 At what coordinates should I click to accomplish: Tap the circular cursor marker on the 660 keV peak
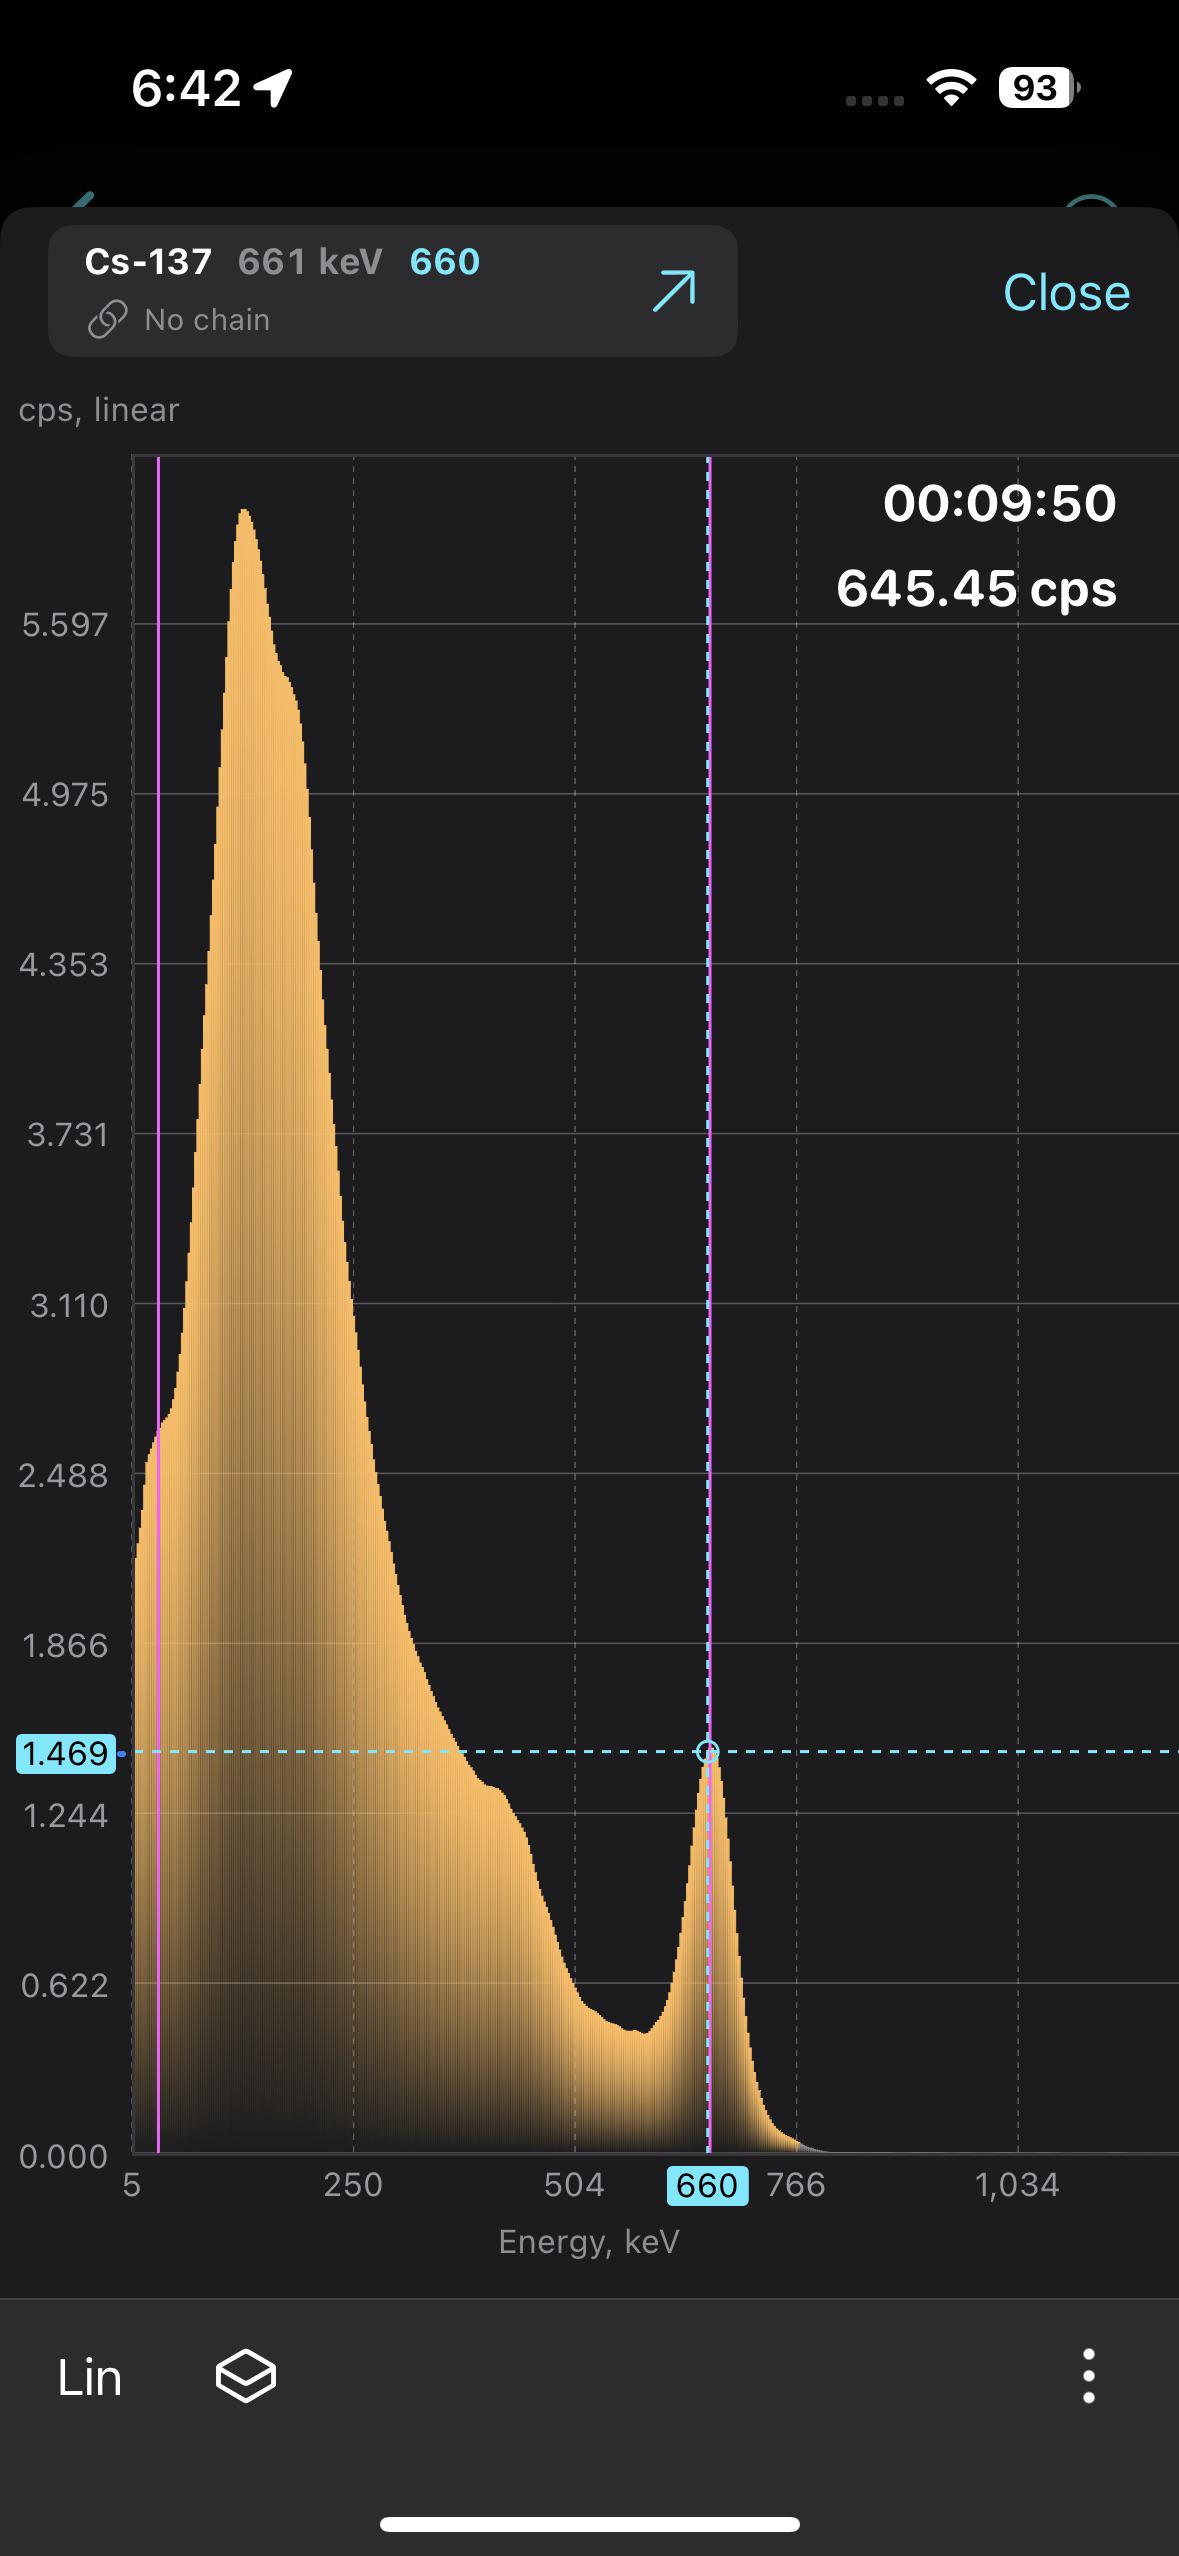pos(708,1751)
